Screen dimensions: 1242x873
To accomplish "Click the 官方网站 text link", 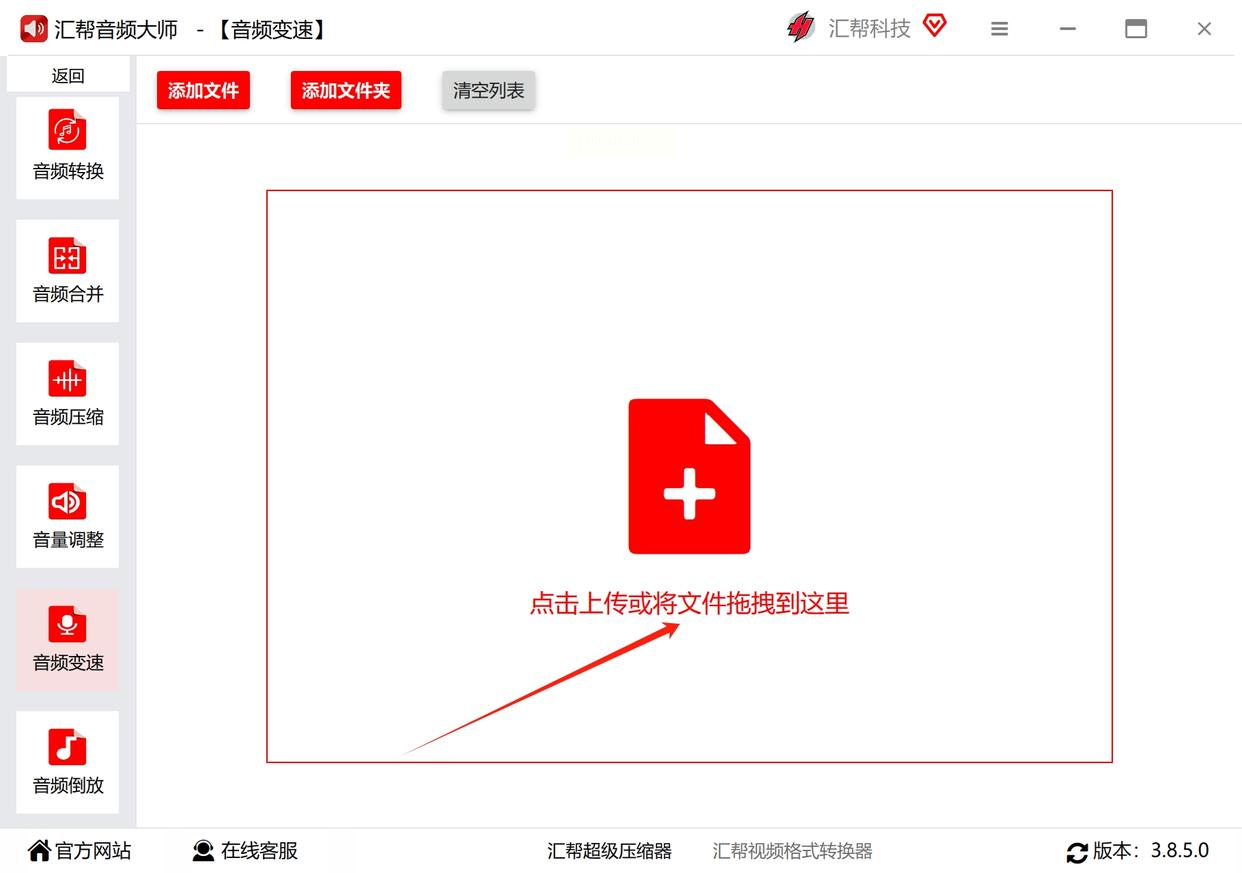I will [93, 851].
